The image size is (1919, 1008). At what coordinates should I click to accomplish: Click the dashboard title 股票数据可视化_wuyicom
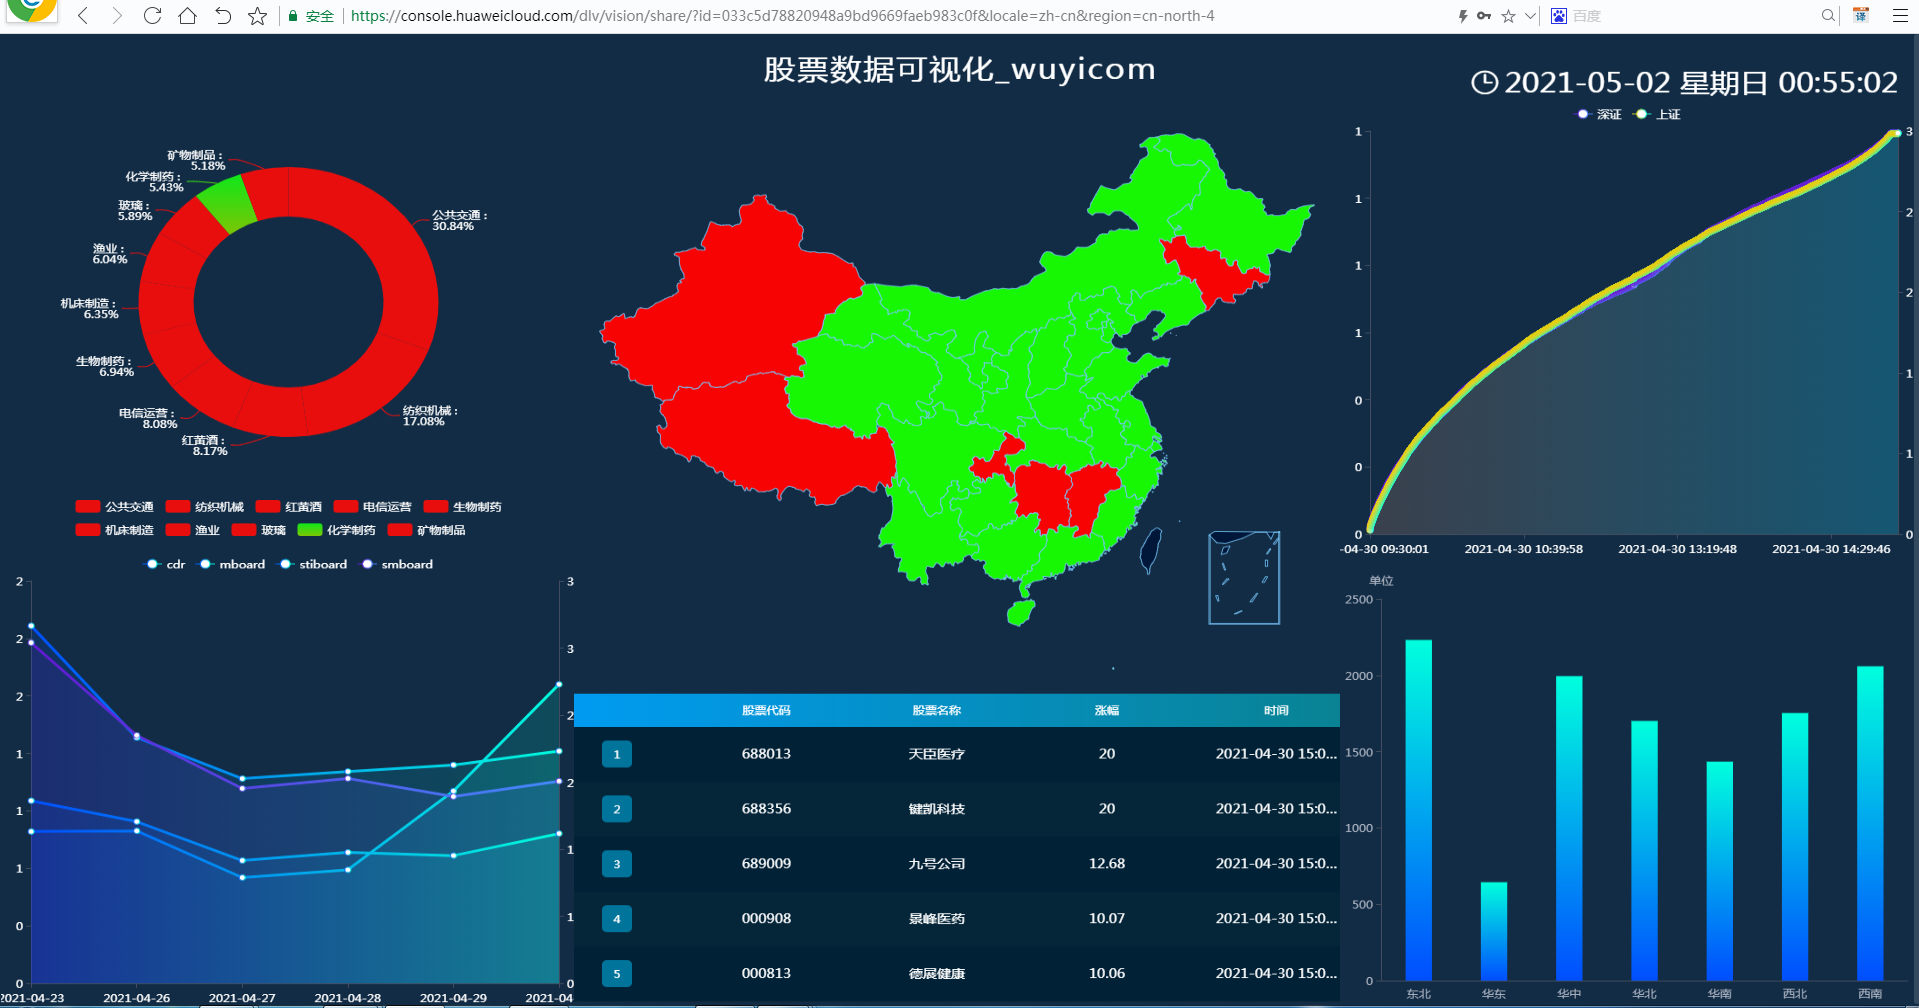[959, 69]
